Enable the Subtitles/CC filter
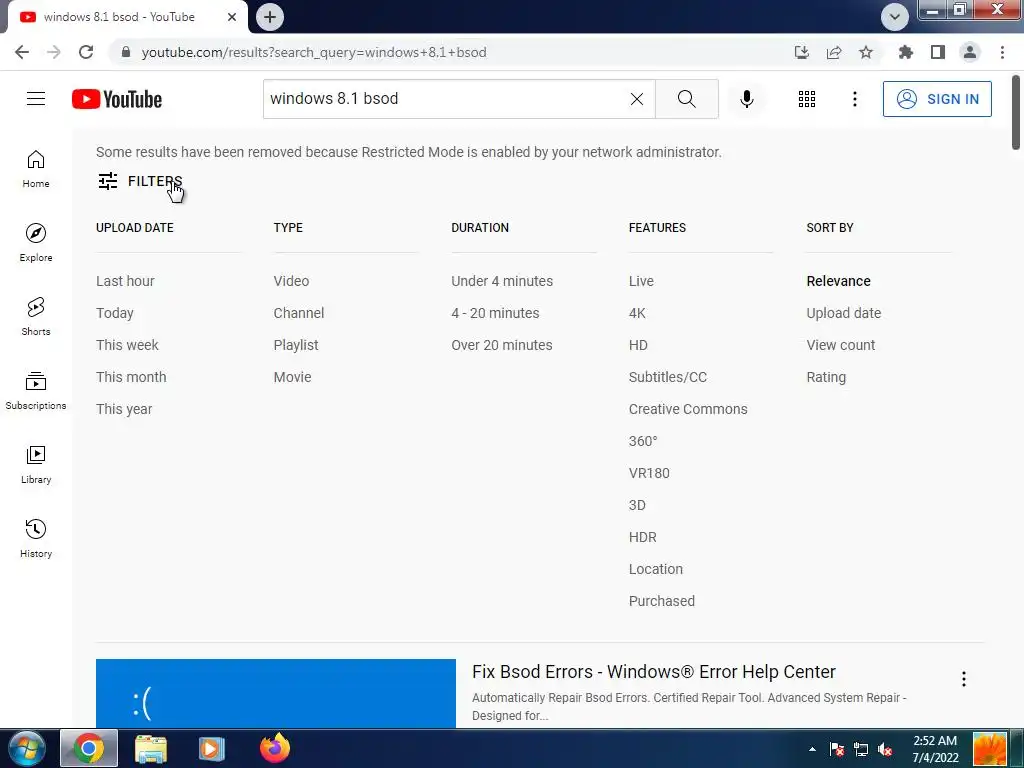 [x=667, y=377]
